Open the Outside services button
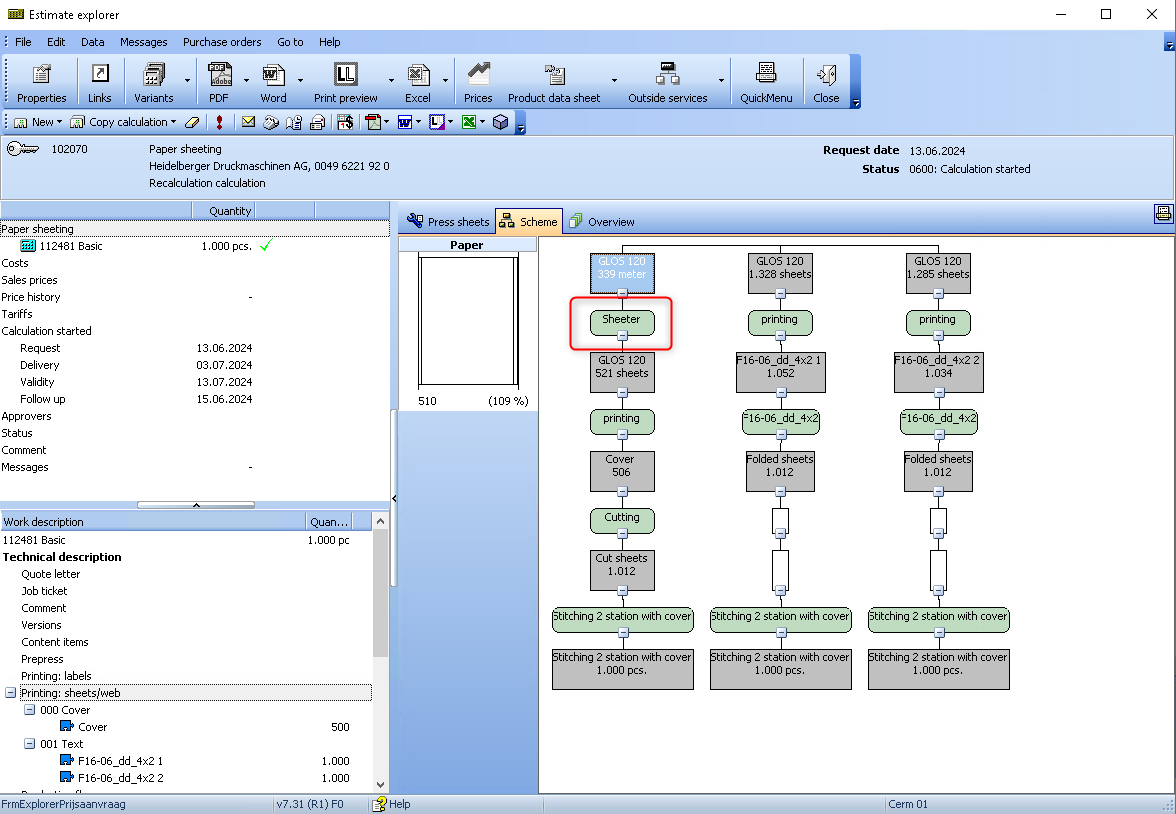 [x=668, y=82]
